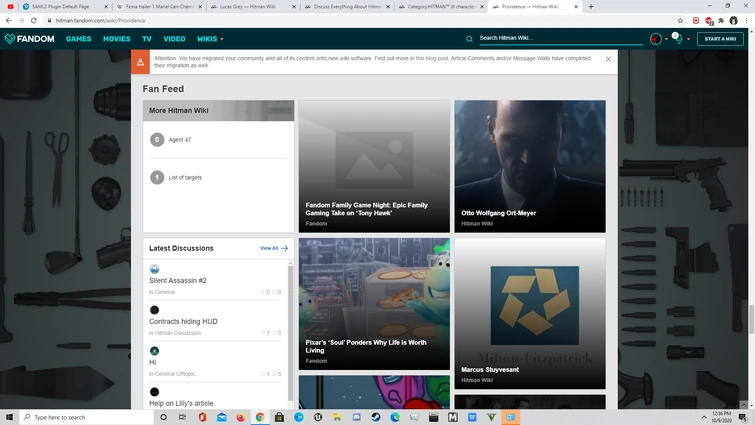Click Windows taskbar search box
The height and width of the screenshot is (425, 755).
coord(86,417)
